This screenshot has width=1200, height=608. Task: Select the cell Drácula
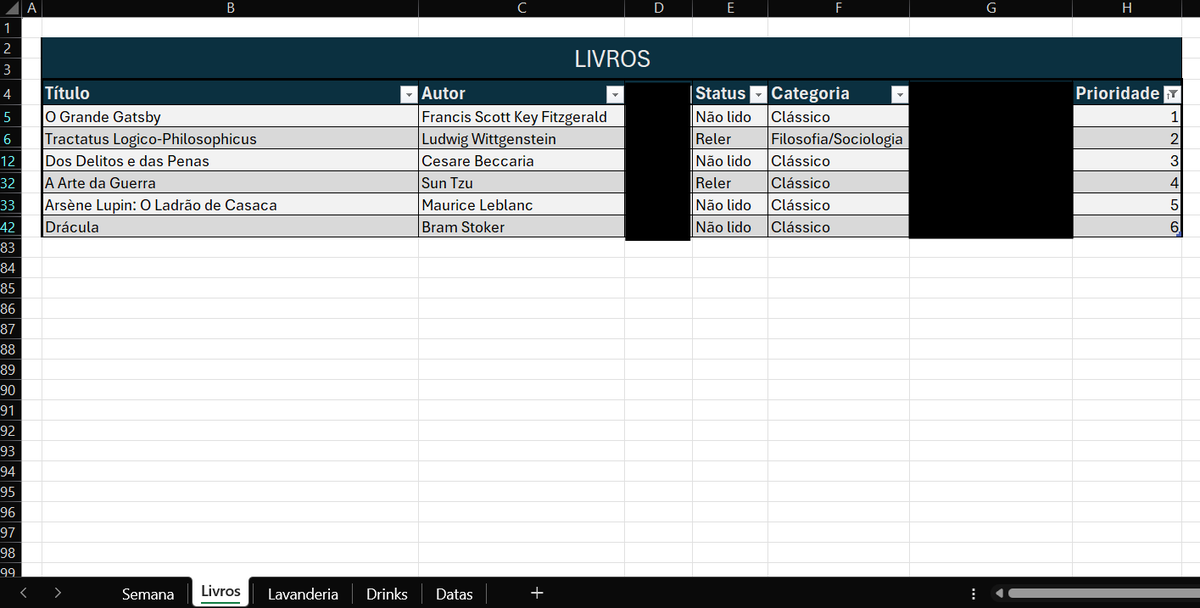pos(230,227)
